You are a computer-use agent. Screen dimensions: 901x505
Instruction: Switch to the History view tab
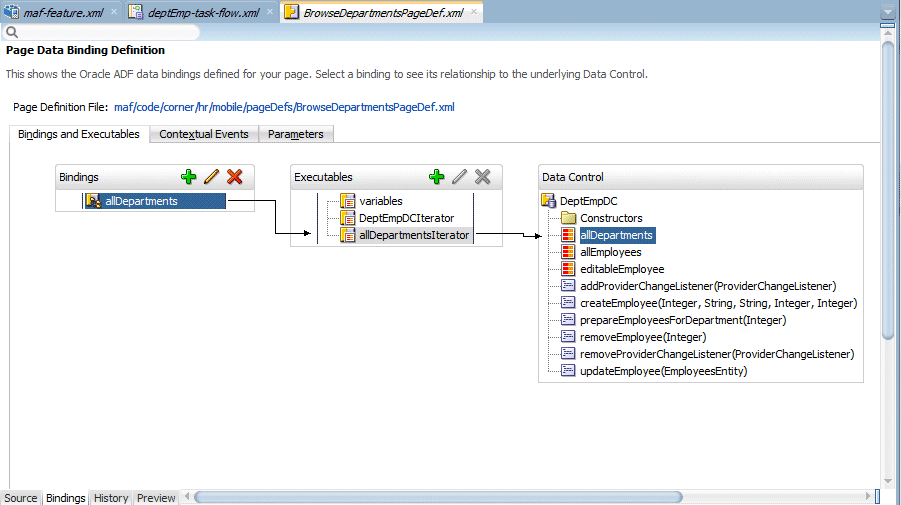[111, 498]
